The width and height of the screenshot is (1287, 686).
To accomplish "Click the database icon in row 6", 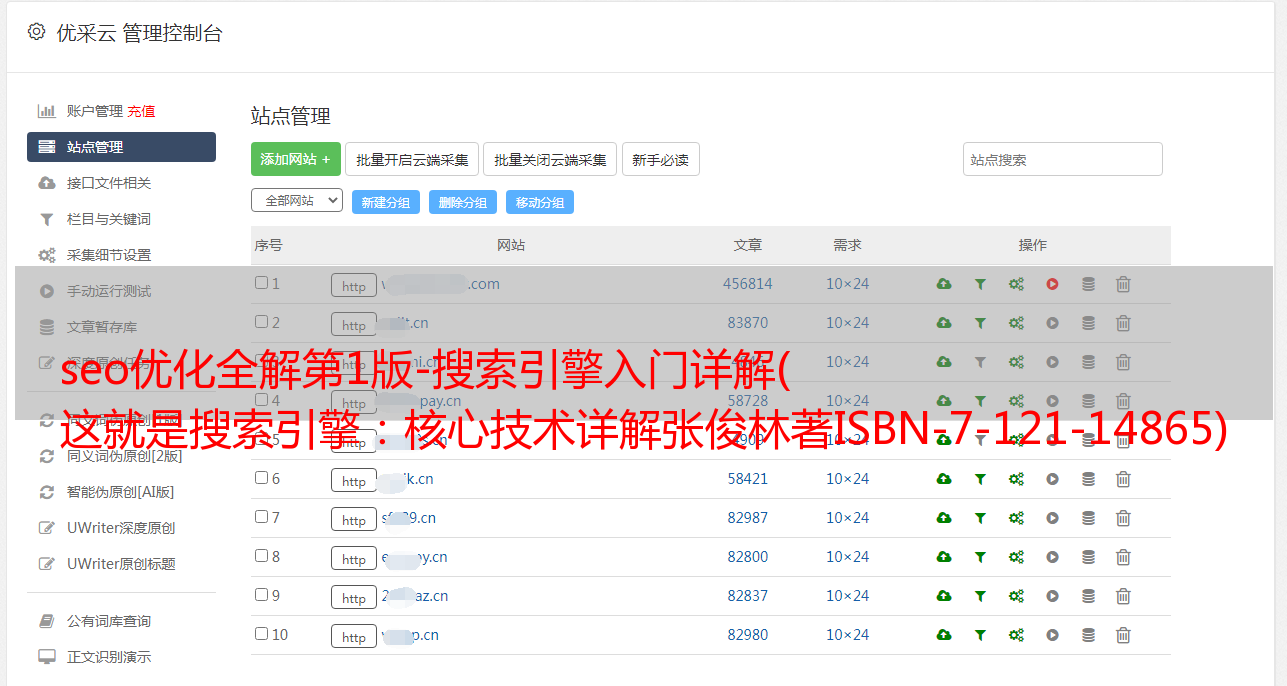I will click(x=1088, y=479).
